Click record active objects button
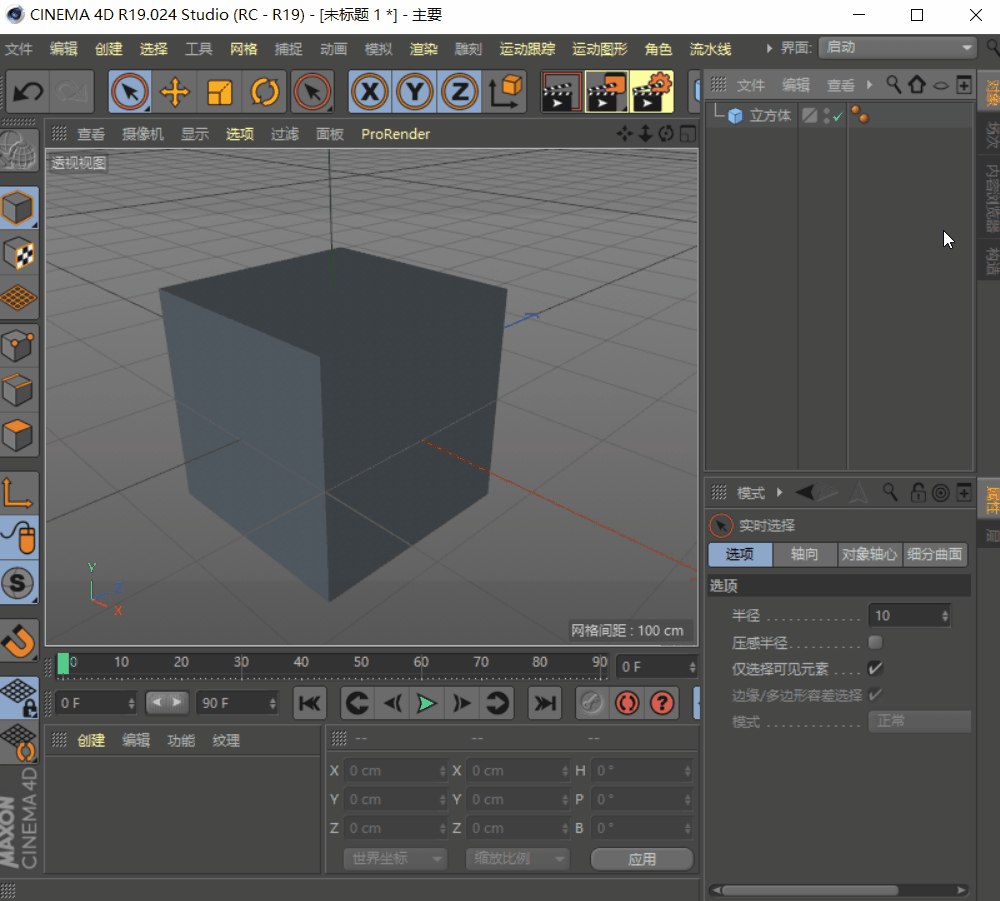 591,703
